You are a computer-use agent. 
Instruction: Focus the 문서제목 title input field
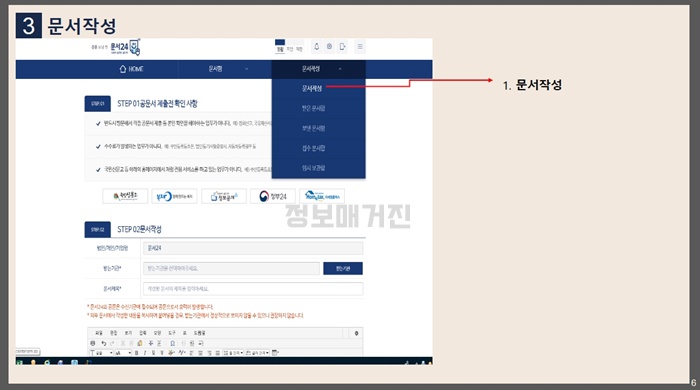pyautogui.click(x=253, y=289)
